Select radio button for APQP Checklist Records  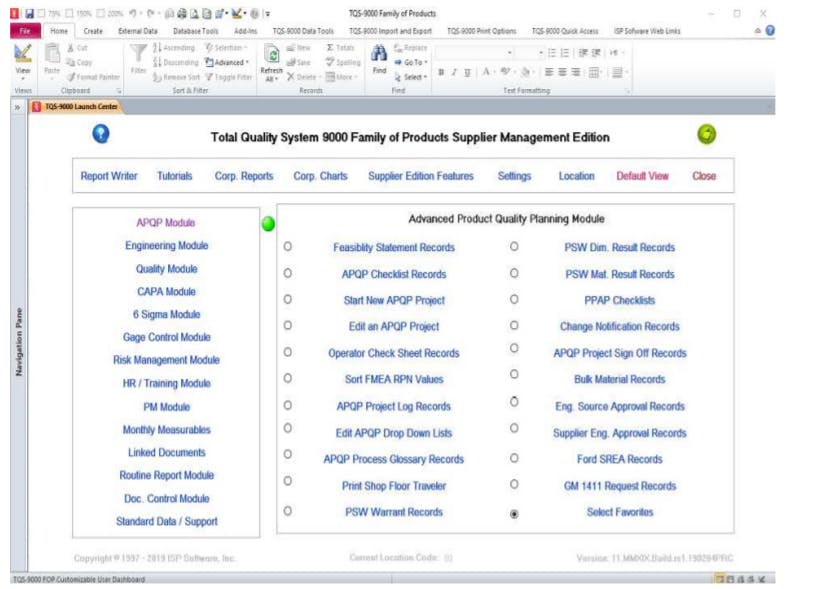pyautogui.click(x=288, y=273)
